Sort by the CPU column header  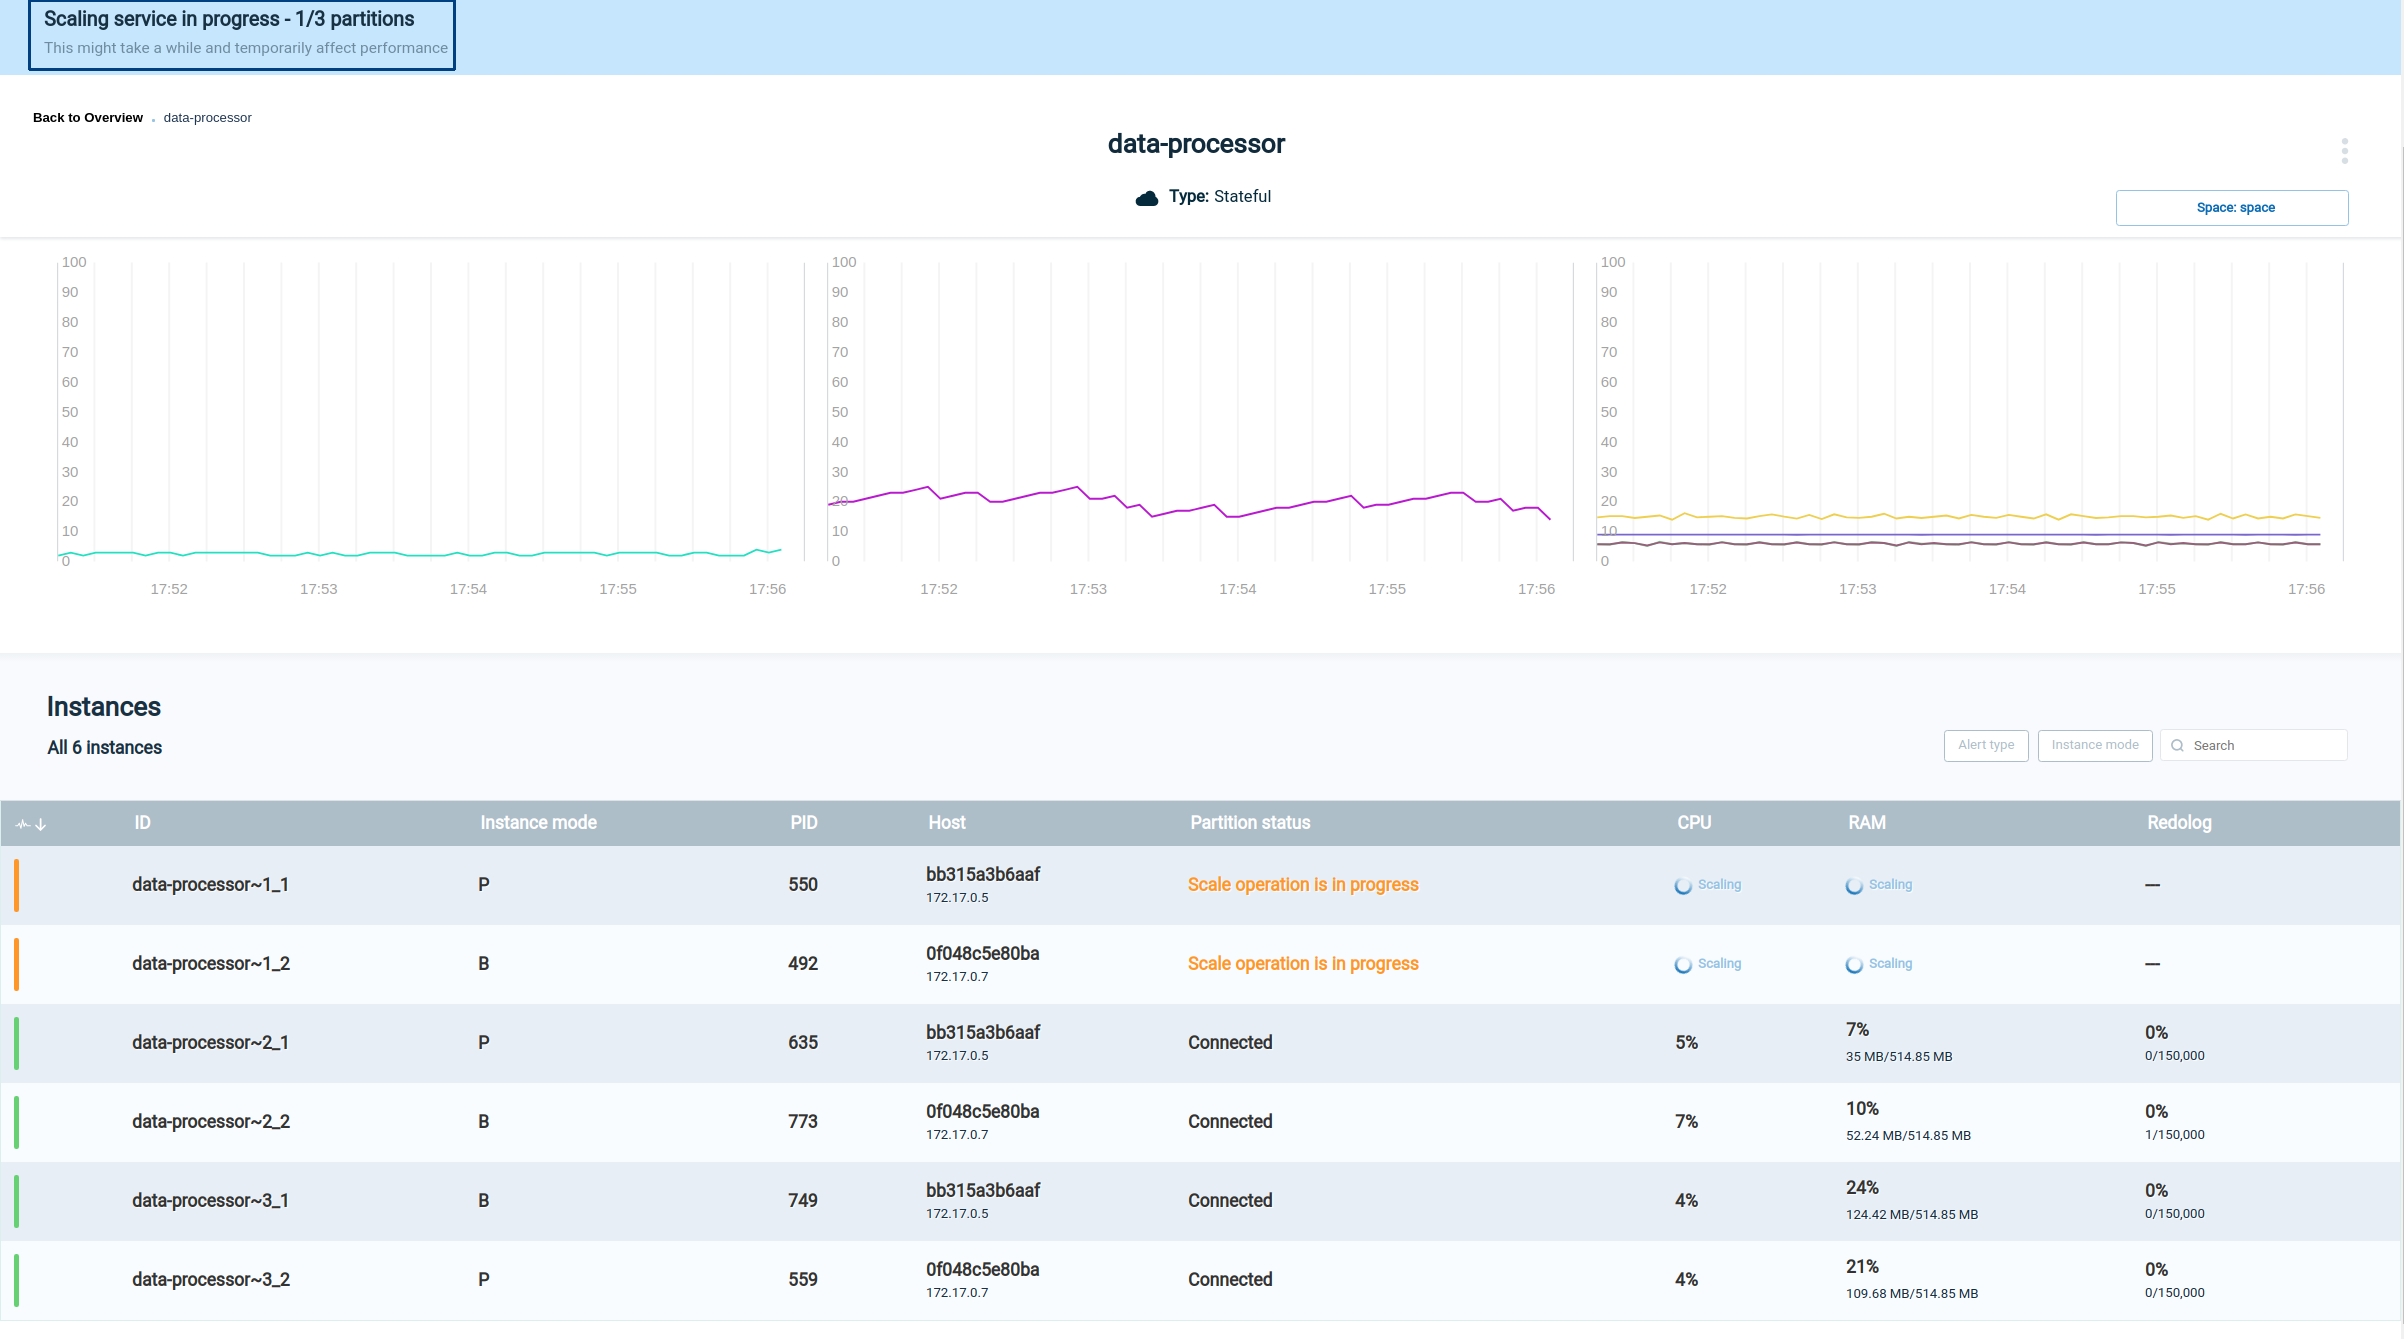pyautogui.click(x=1693, y=823)
